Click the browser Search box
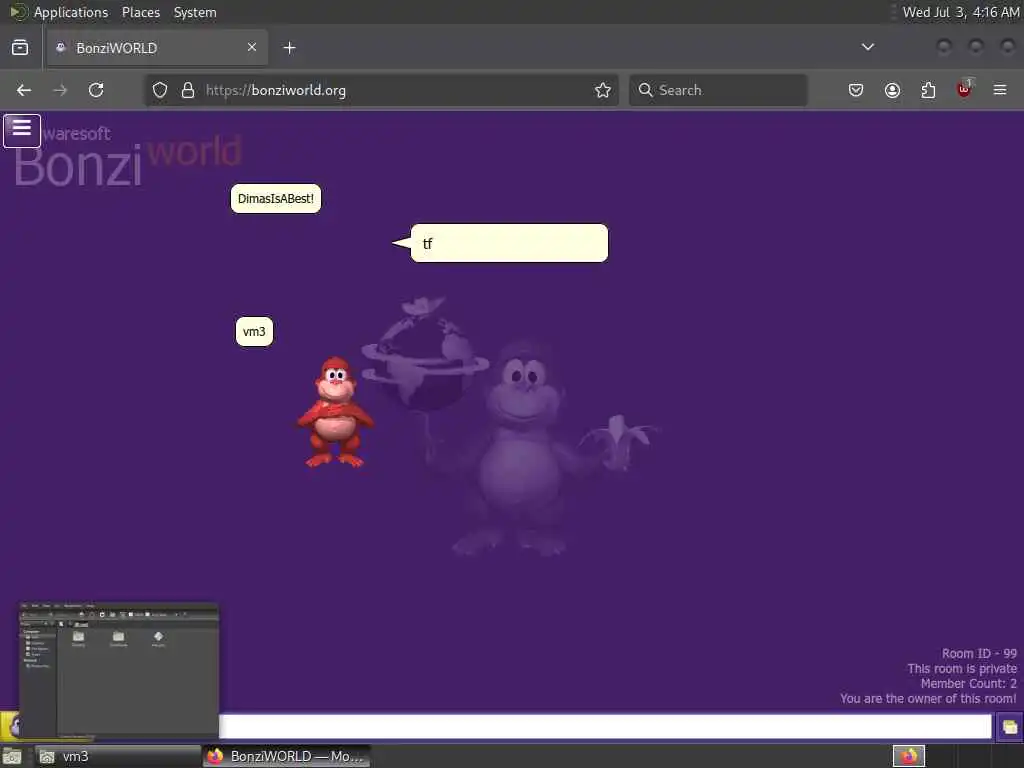1024x768 pixels. tap(718, 90)
